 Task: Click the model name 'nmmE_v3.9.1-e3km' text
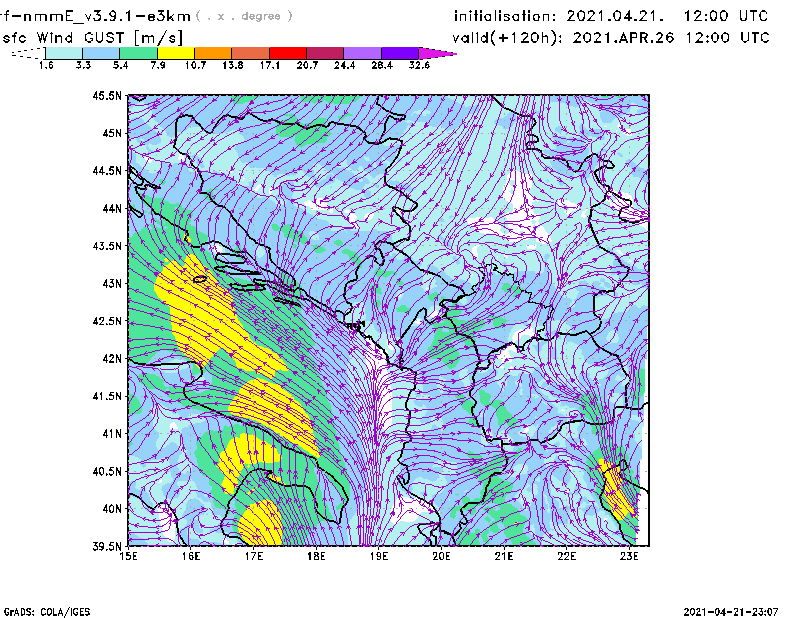(107, 16)
